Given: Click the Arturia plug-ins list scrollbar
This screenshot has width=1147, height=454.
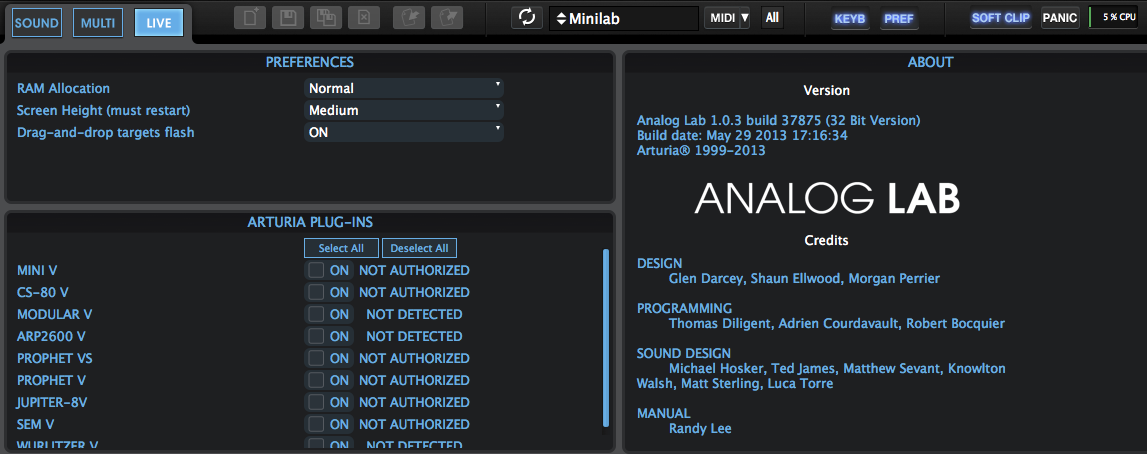Looking at the screenshot, I should [606, 338].
